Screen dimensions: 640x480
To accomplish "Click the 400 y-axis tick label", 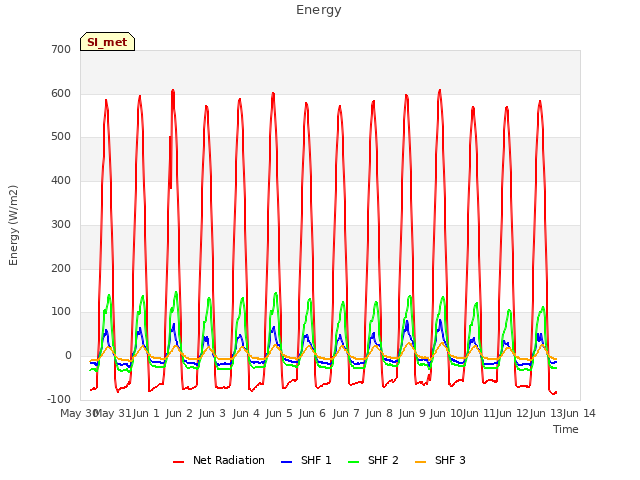I will coord(61,180).
